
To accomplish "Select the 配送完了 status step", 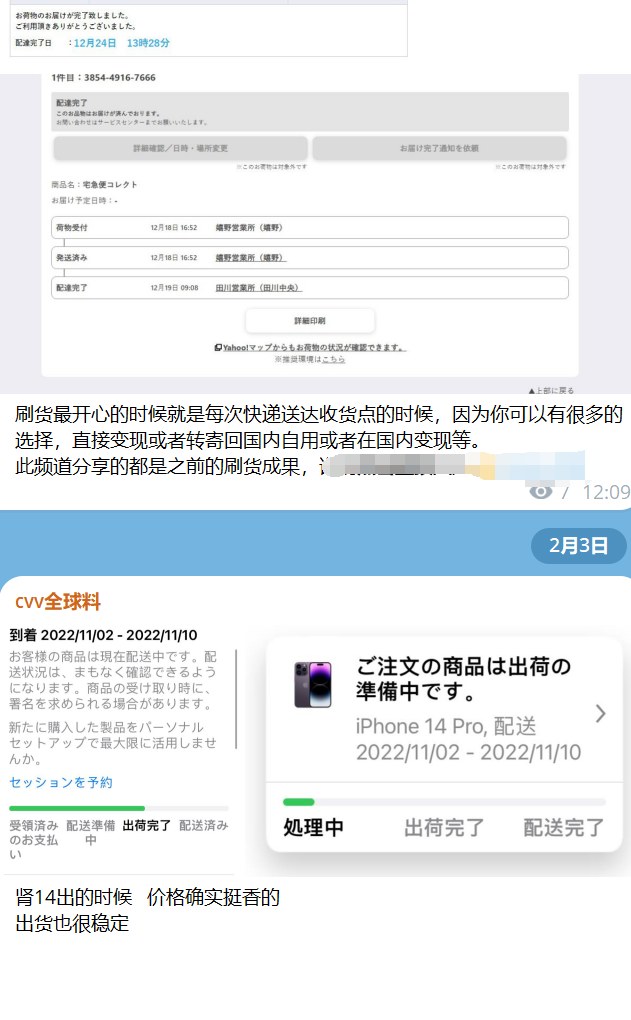I will tap(563, 827).
